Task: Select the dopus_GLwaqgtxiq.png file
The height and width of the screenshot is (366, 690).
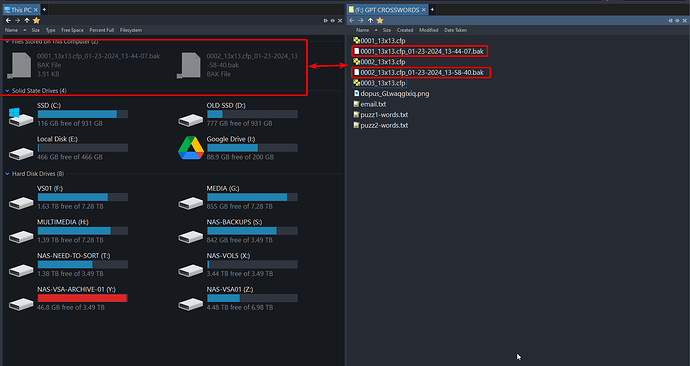Action: click(391, 94)
